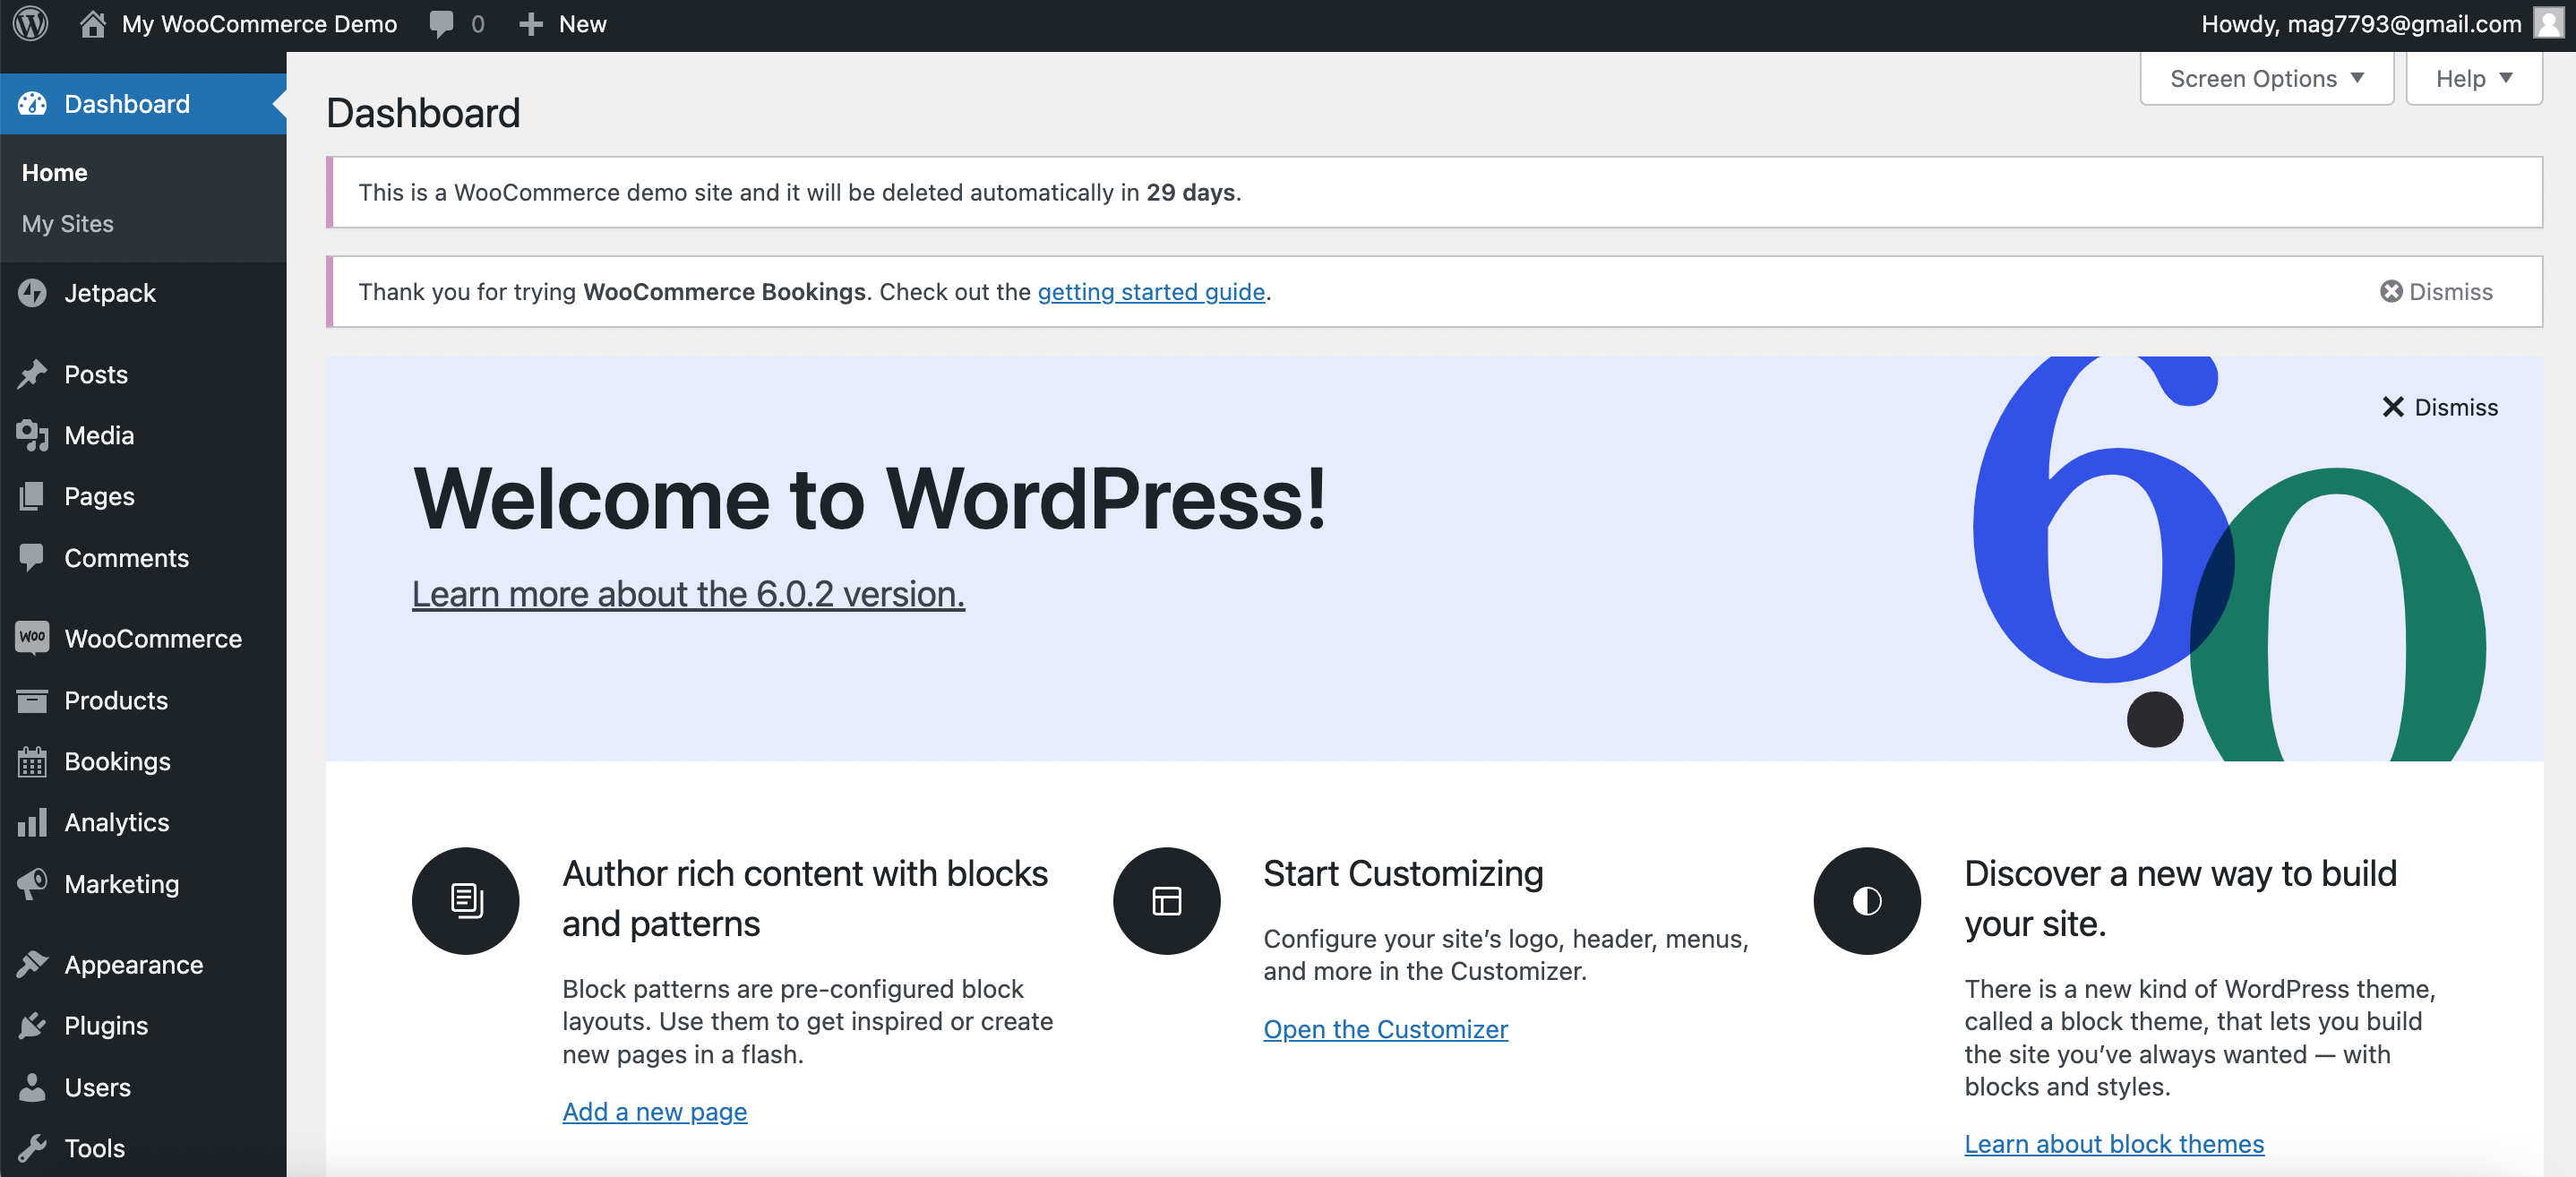Click Learn about block themes link
This screenshot has width=2576, height=1177.
click(2113, 1143)
